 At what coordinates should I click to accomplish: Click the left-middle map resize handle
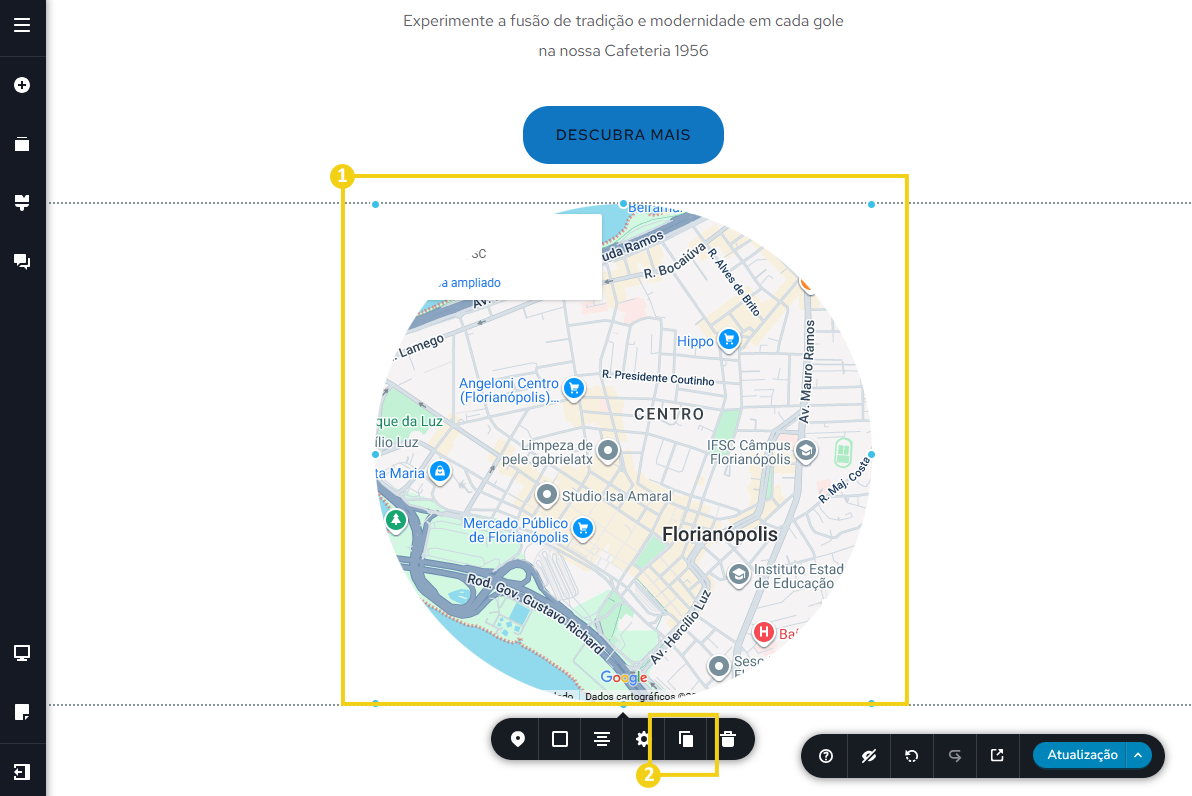point(376,455)
